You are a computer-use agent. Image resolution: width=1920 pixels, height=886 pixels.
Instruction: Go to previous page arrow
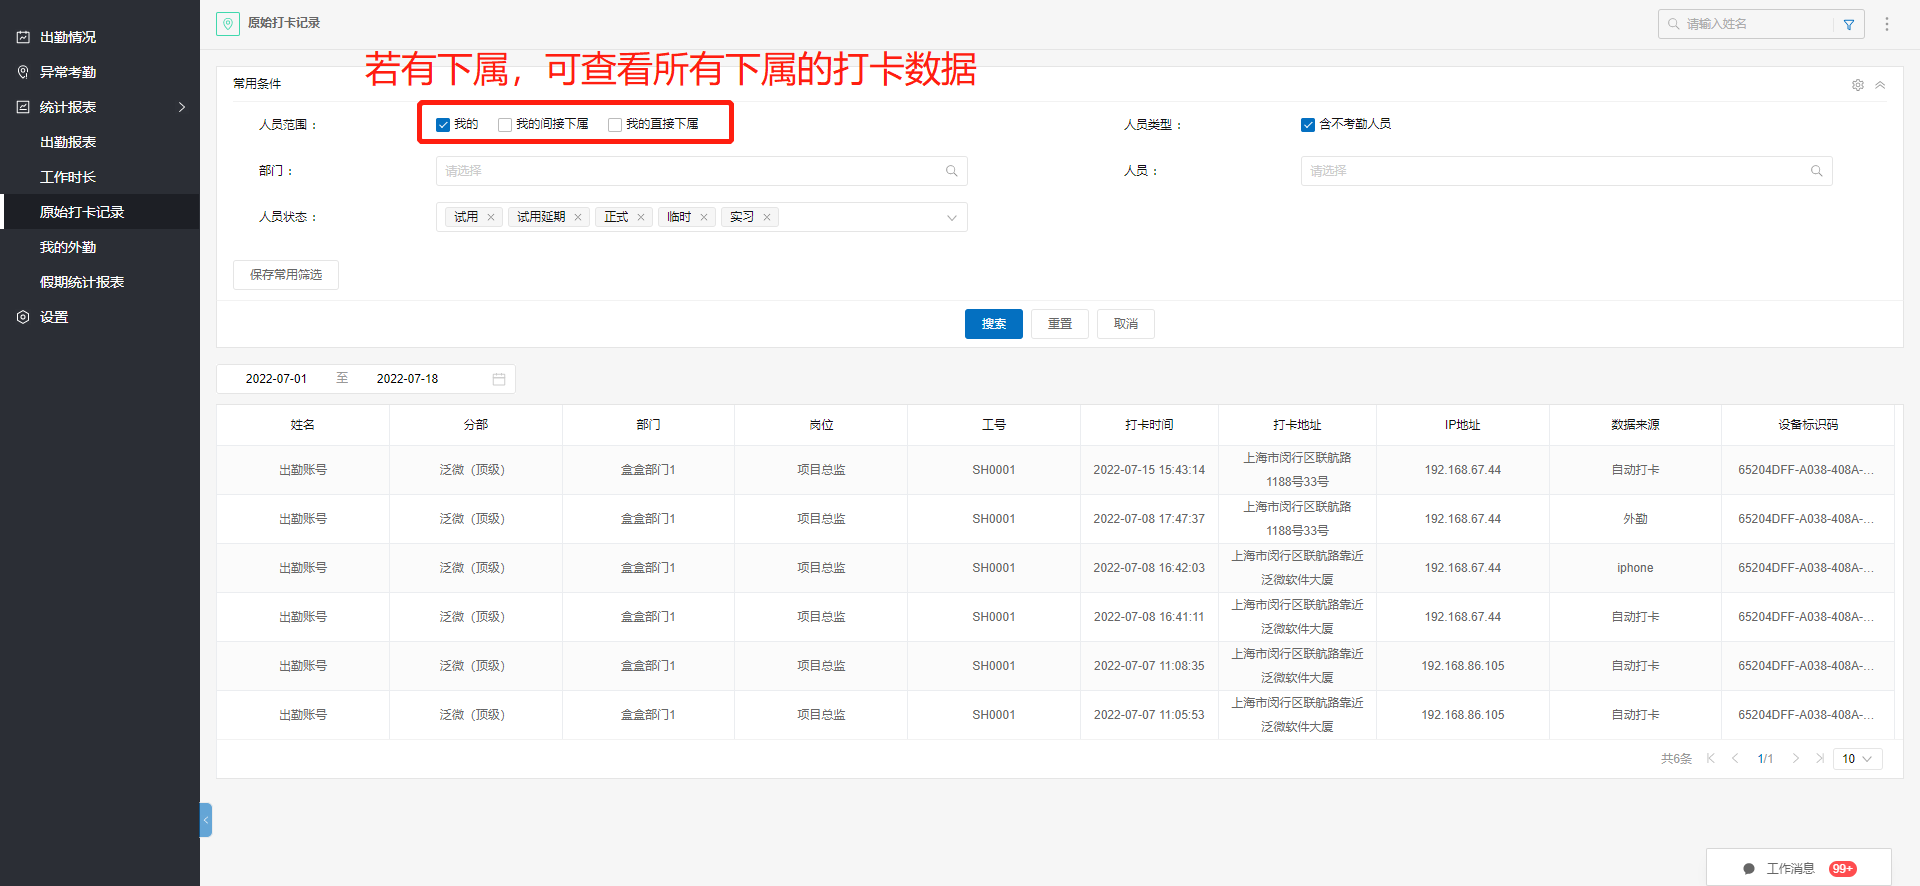coord(1735,758)
